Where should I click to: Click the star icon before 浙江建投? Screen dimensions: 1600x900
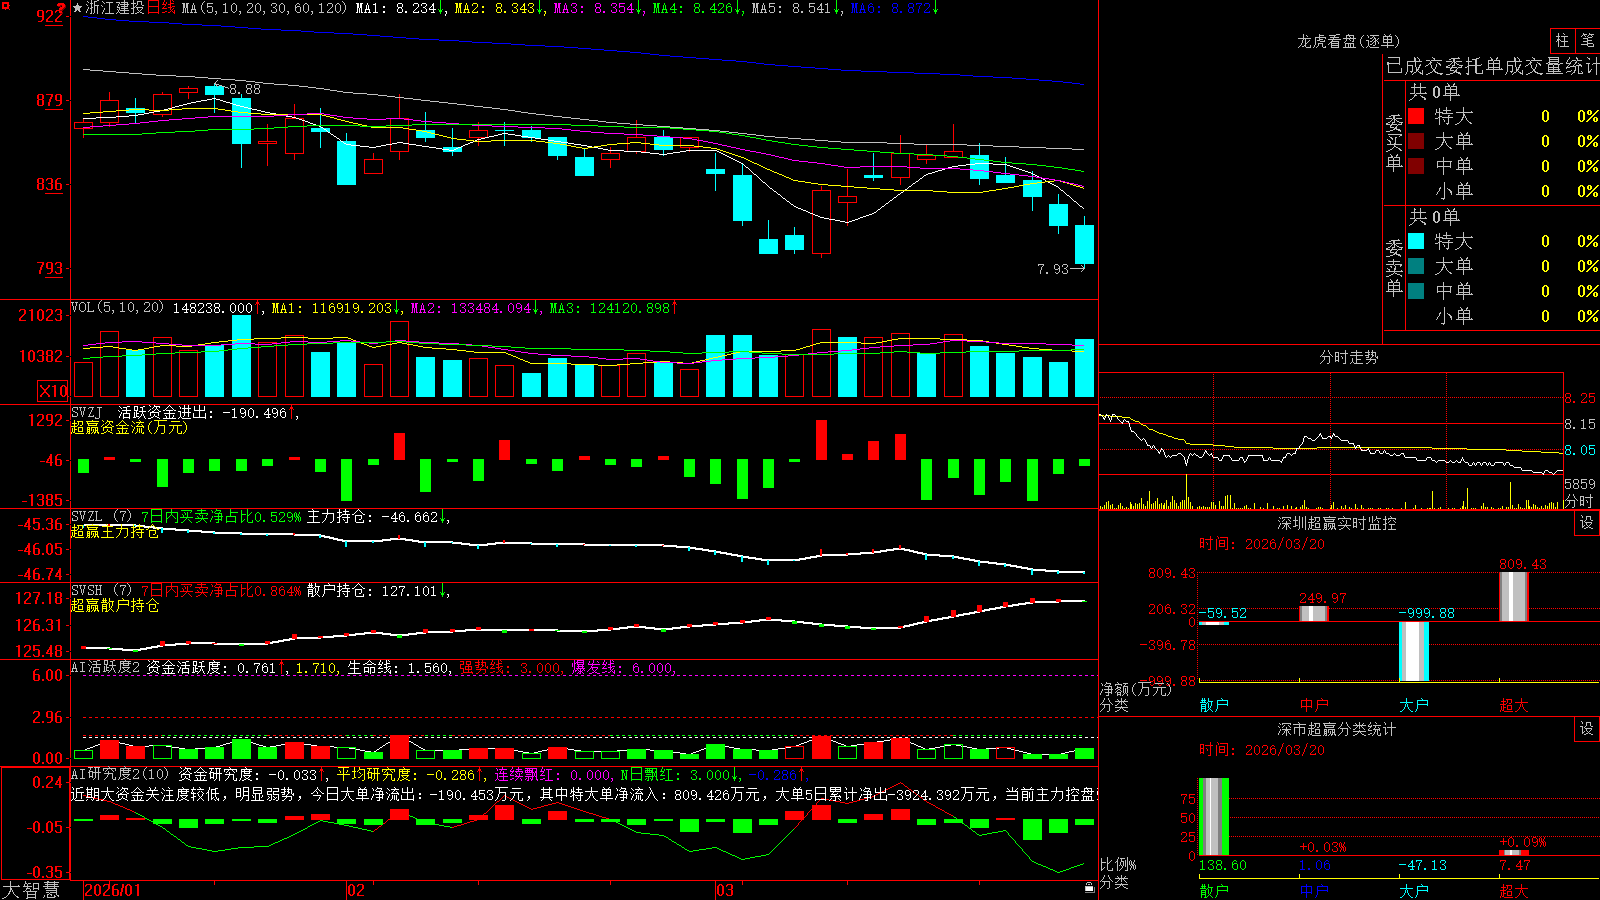(78, 8)
